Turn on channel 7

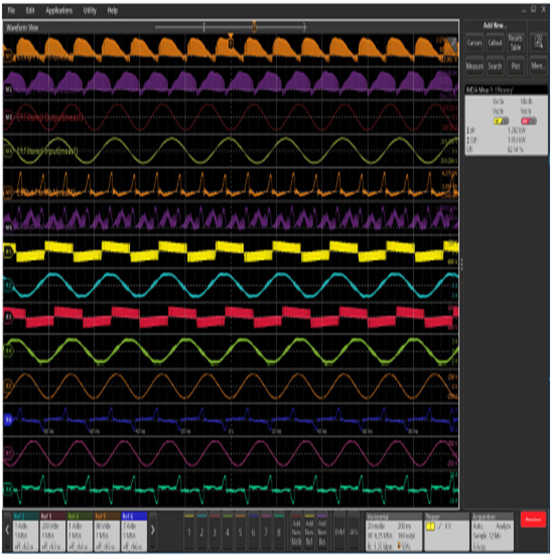pyautogui.click(x=266, y=532)
